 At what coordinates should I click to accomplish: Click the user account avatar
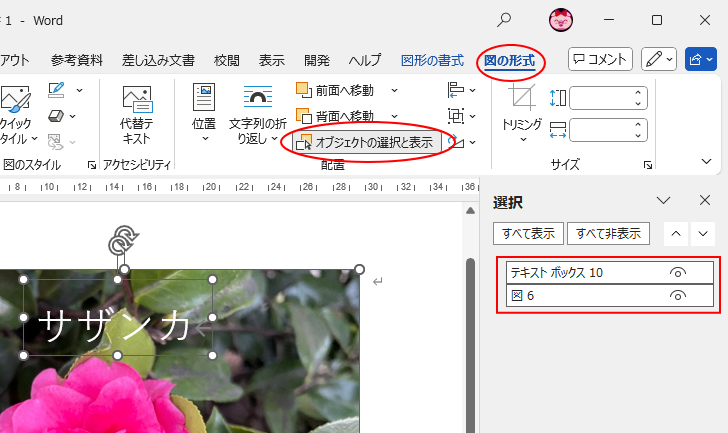(560, 20)
